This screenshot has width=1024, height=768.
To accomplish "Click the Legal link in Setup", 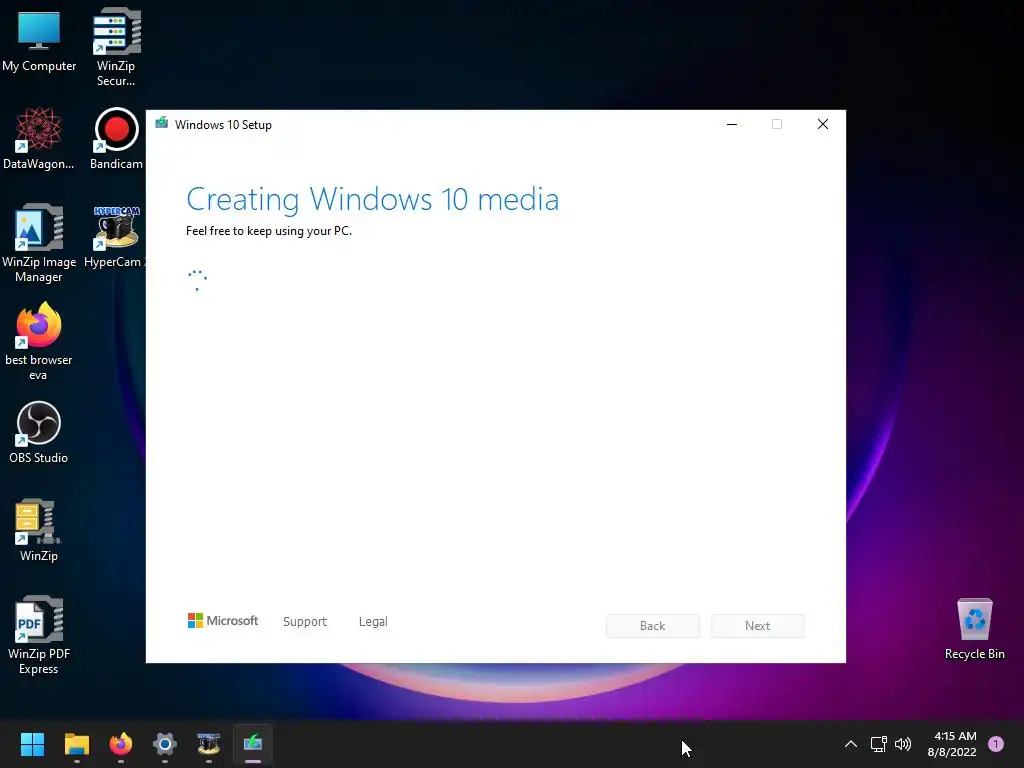I will [373, 622].
